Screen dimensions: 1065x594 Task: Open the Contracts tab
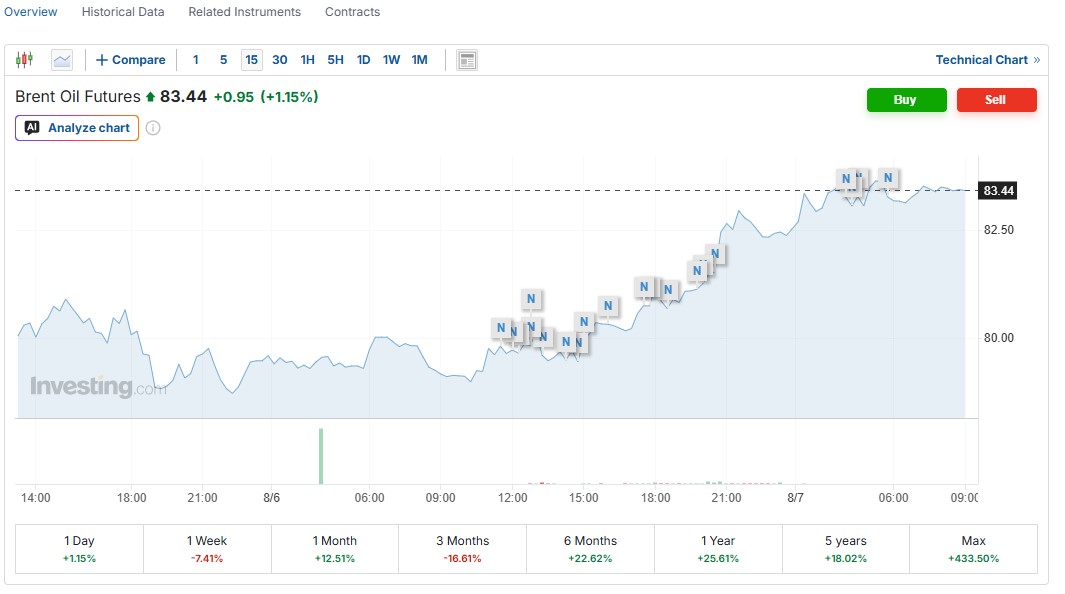click(353, 12)
